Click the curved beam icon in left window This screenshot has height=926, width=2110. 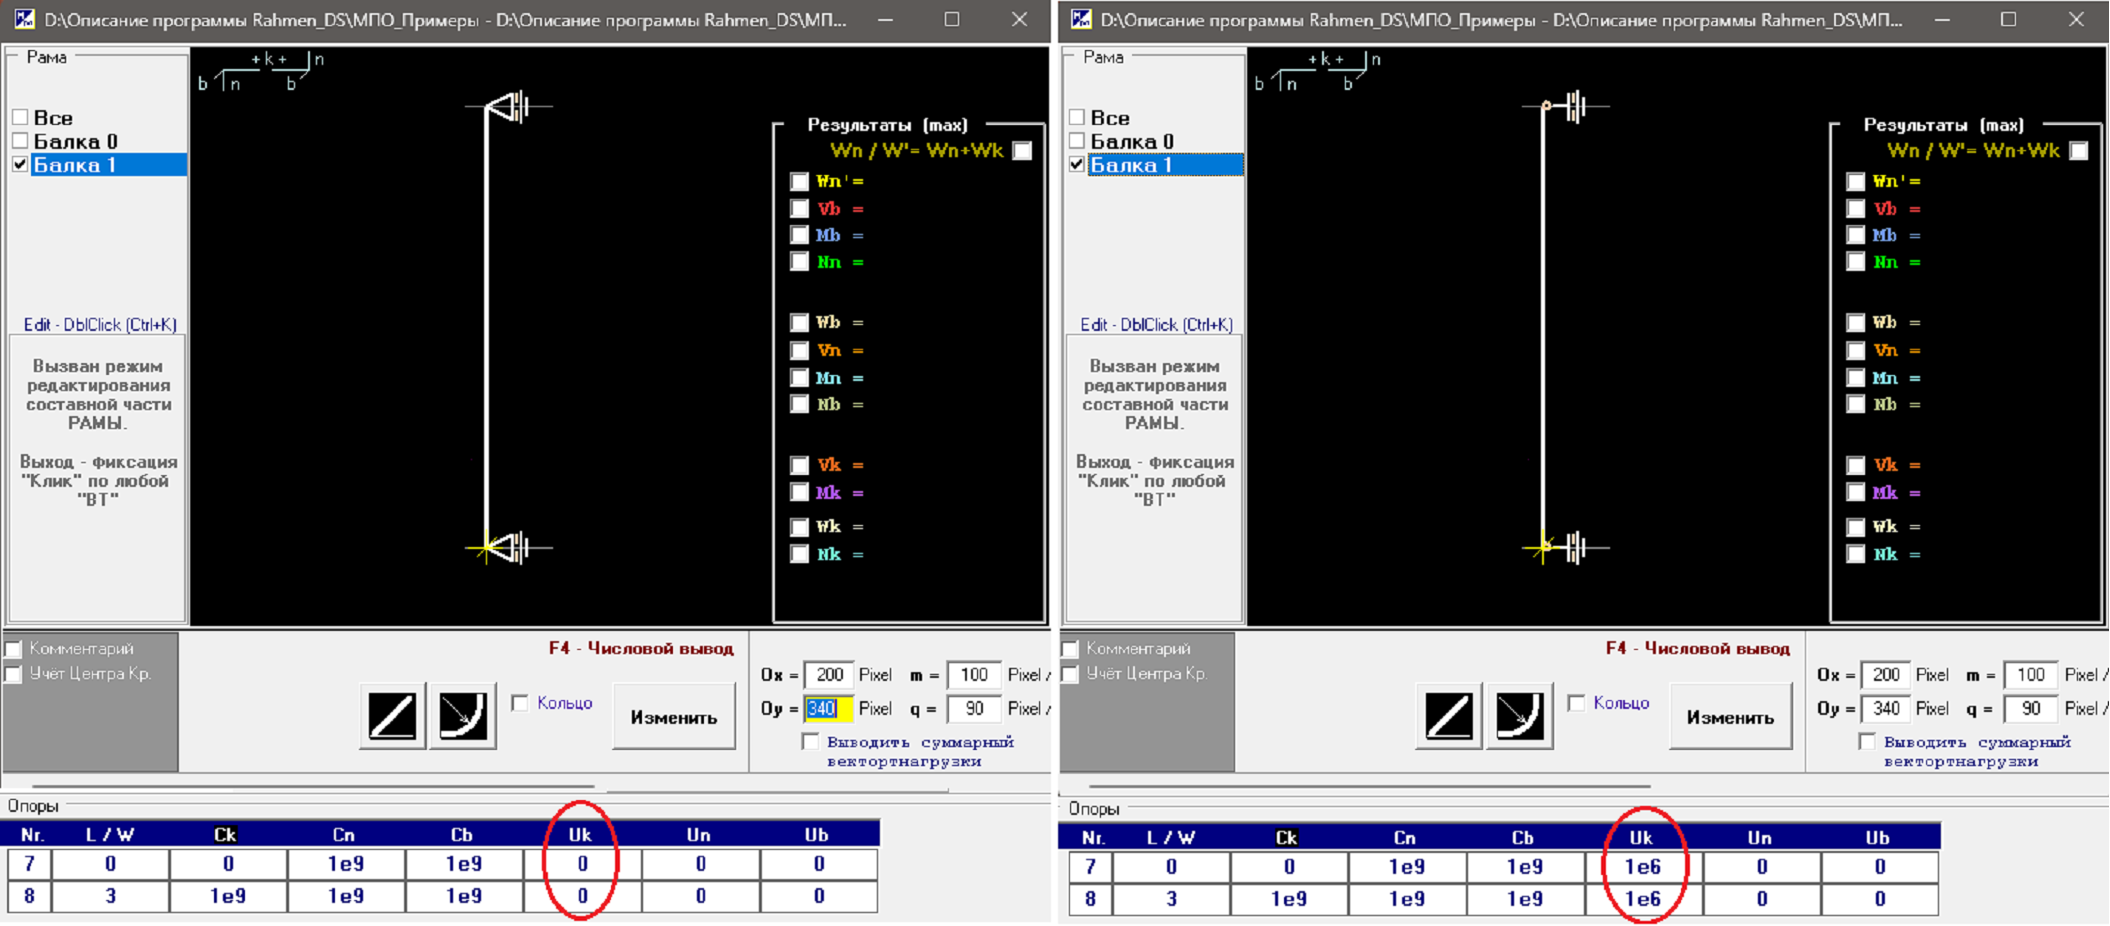(x=462, y=715)
